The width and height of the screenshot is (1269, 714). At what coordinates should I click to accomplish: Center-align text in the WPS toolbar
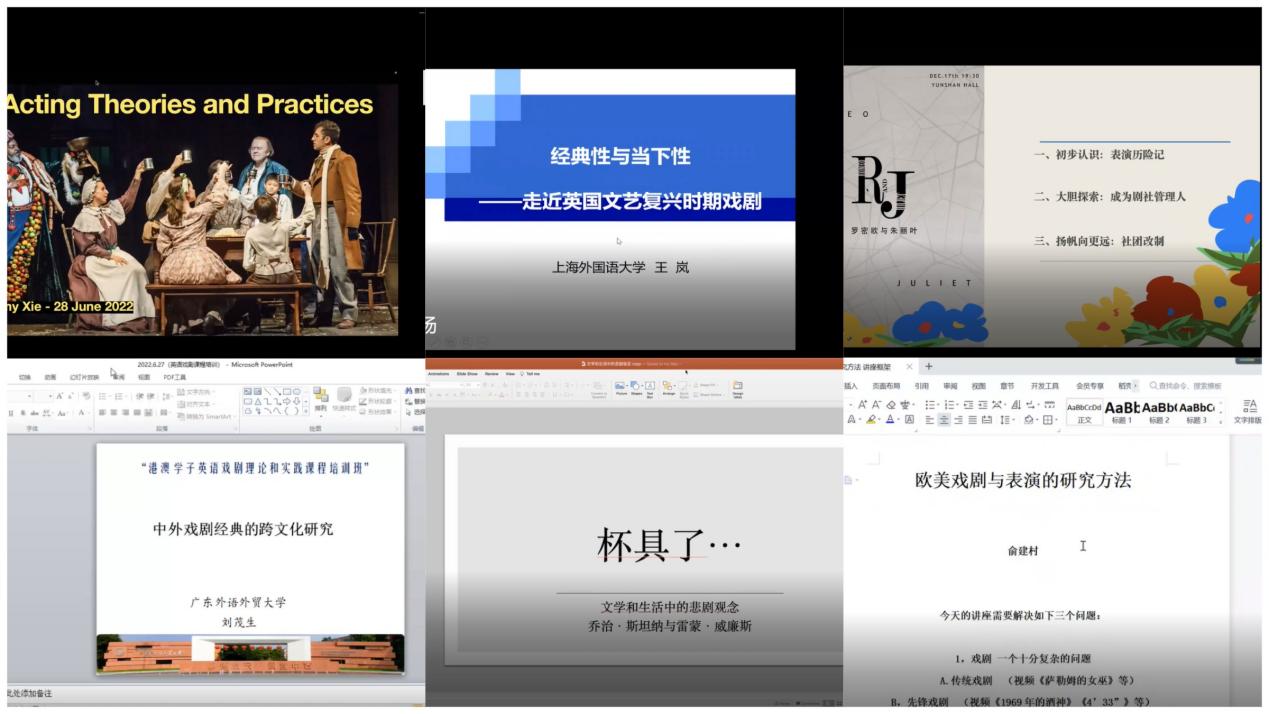(944, 420)
